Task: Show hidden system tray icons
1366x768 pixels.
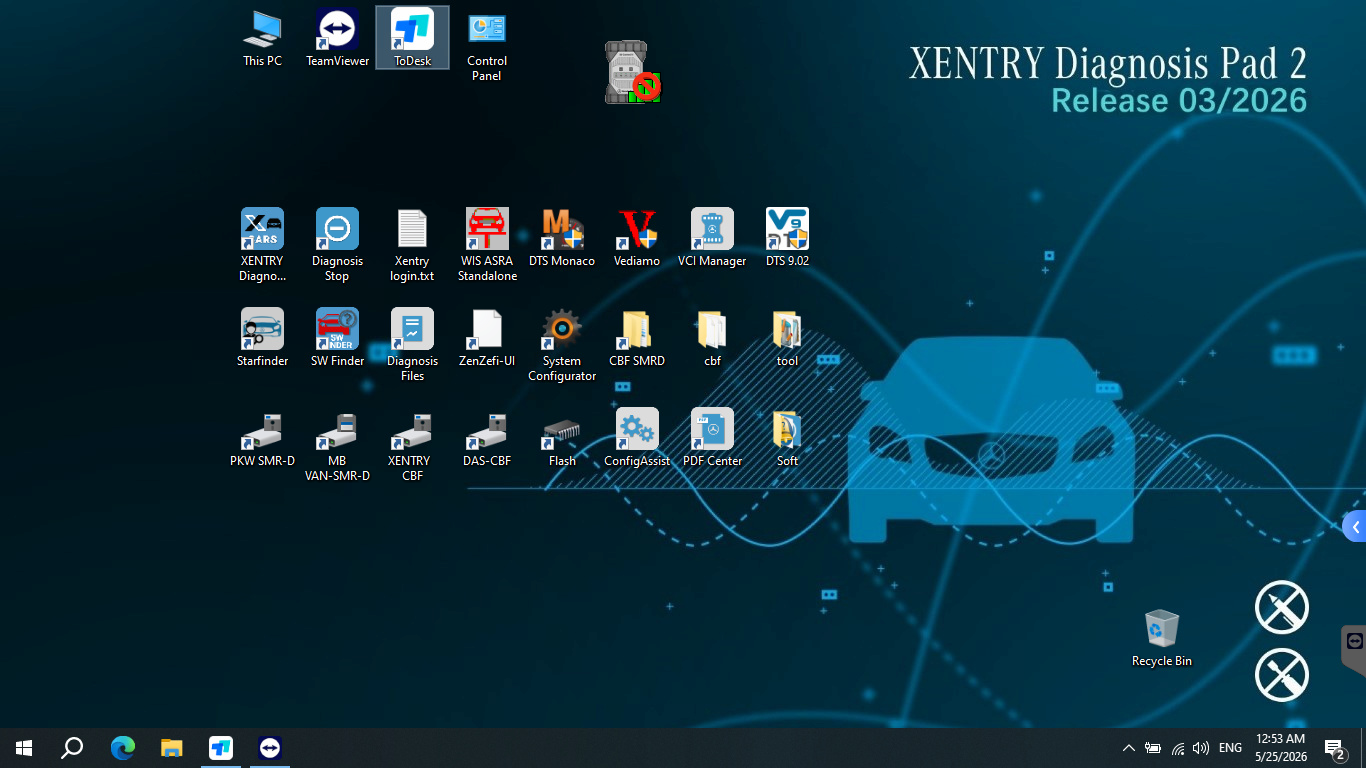Action: point(1129,748)
